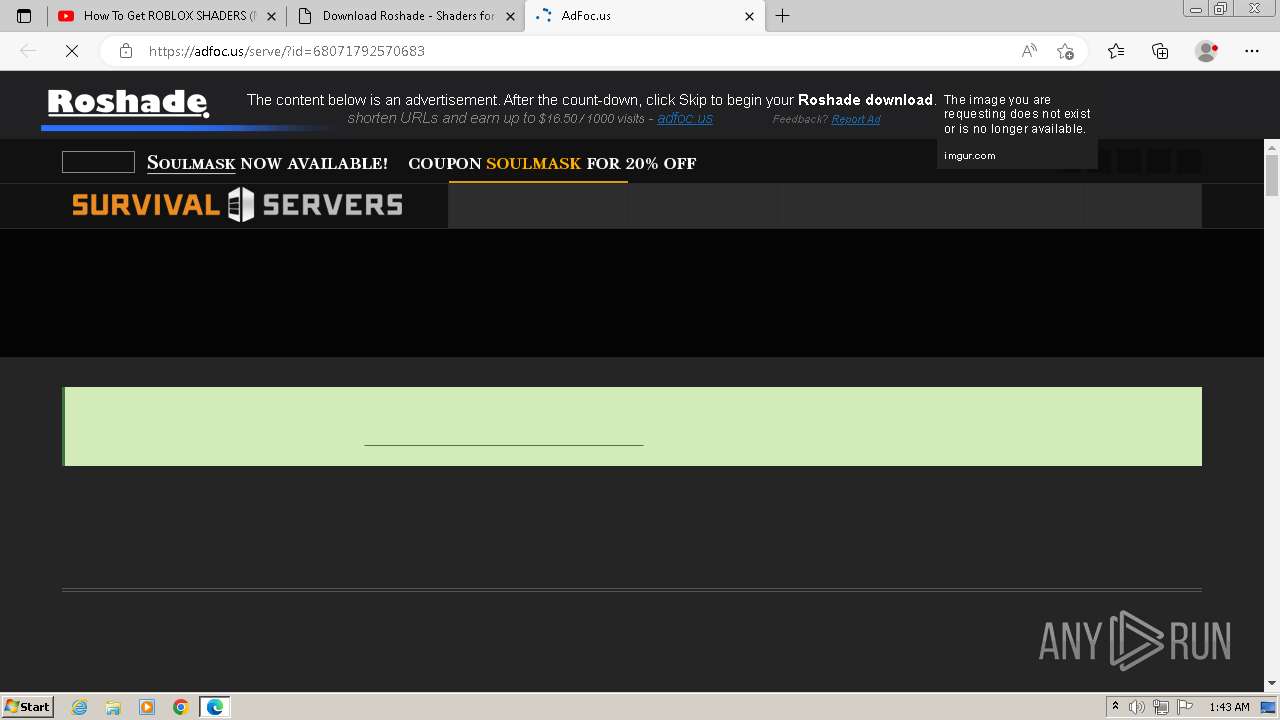This screenshot has height=720, width=1280.
Task: Close the AdFoc.us tab
Action: tap(749, 16)
